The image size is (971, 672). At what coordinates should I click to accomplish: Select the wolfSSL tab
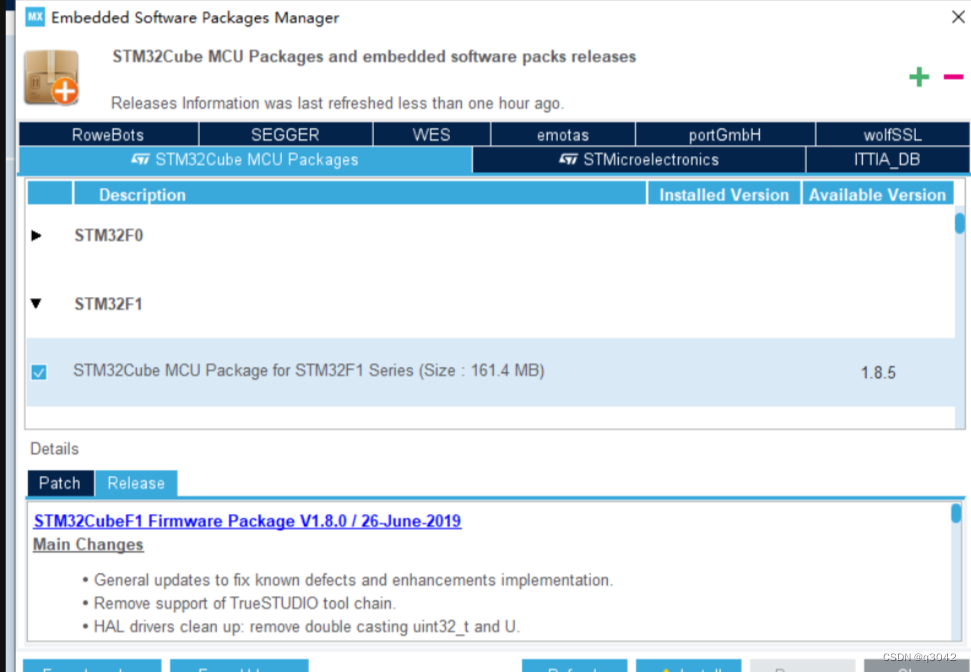892,134
